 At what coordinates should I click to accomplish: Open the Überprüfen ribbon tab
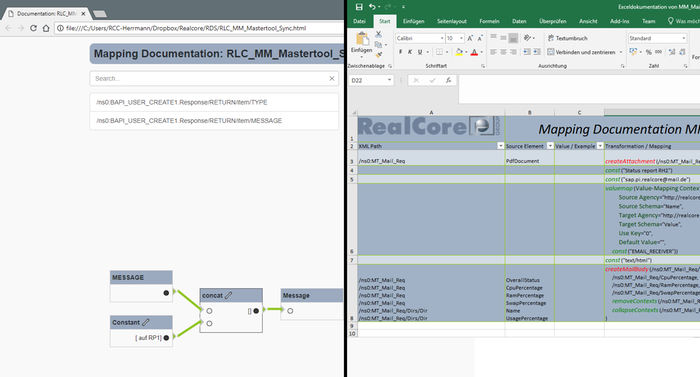(x=553, y=21)
